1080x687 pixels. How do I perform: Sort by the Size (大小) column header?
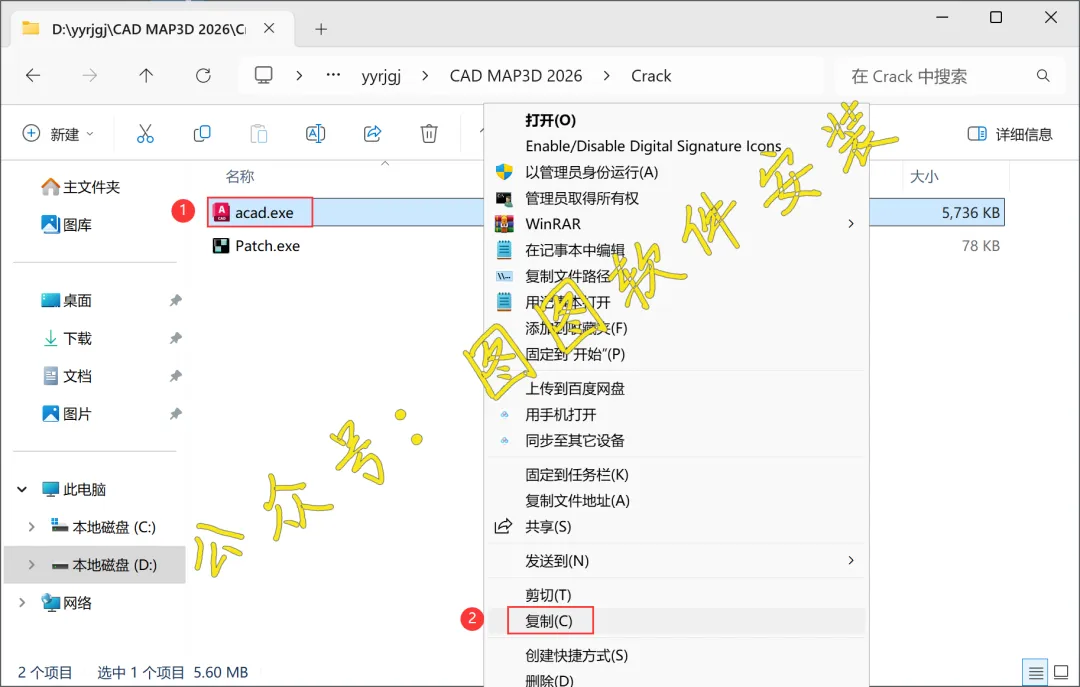(x=924, y=176)
